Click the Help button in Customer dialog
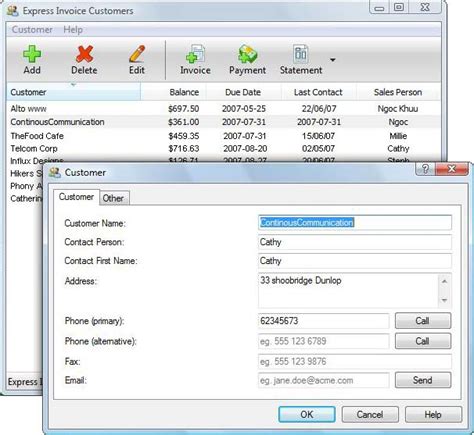The image size is (474, 435). coord(433,414)
